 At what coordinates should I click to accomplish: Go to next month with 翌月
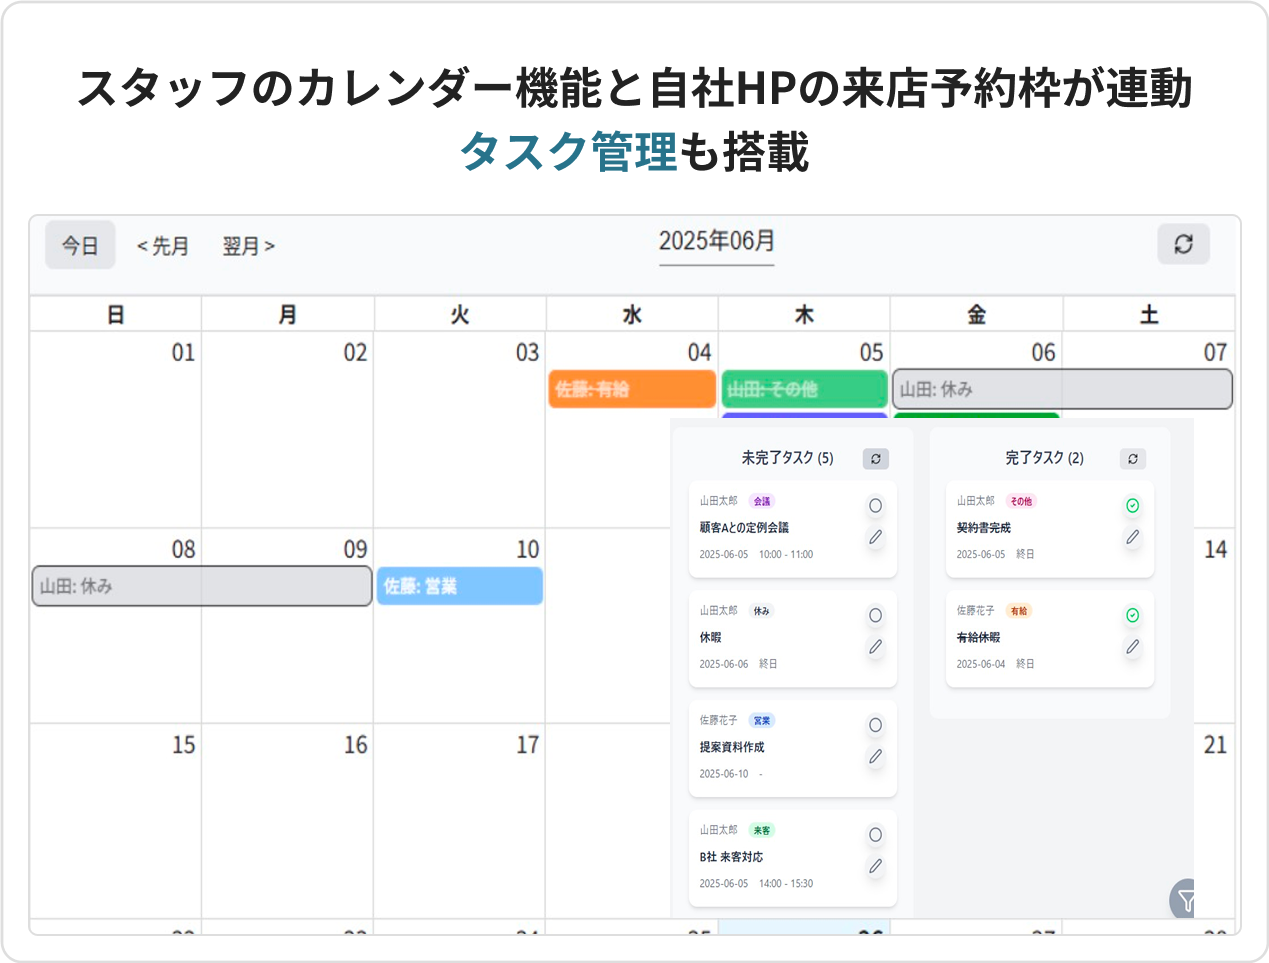248,246
